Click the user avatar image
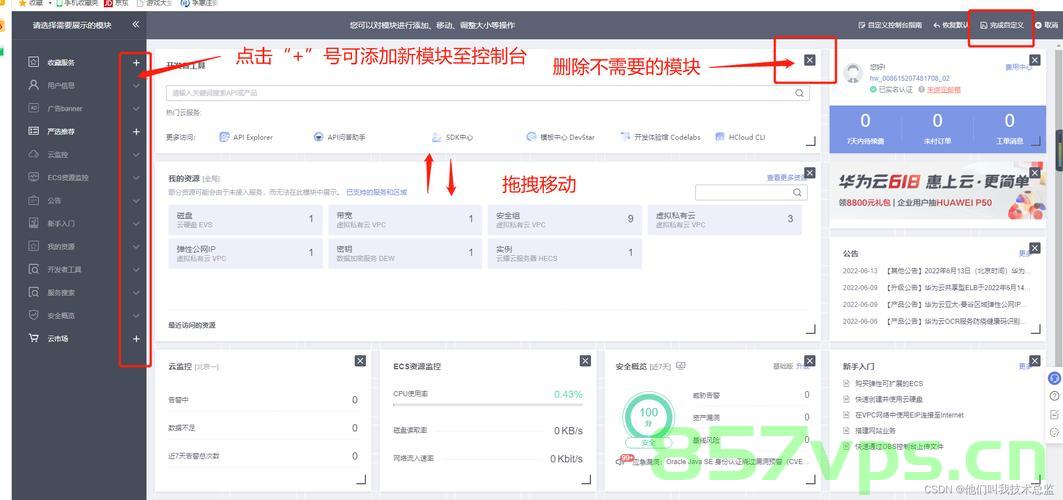The height and width of the screenshot is (500, 1063). coord(852,73)
